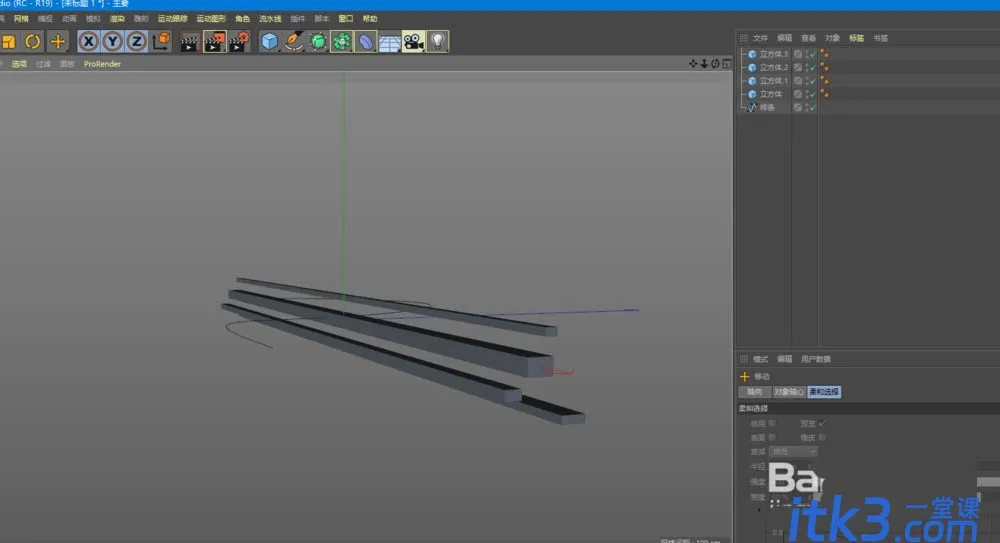Screen dimensions: 1000x543
Task: Open the 运动图形 menu
Action: [211, 19]
